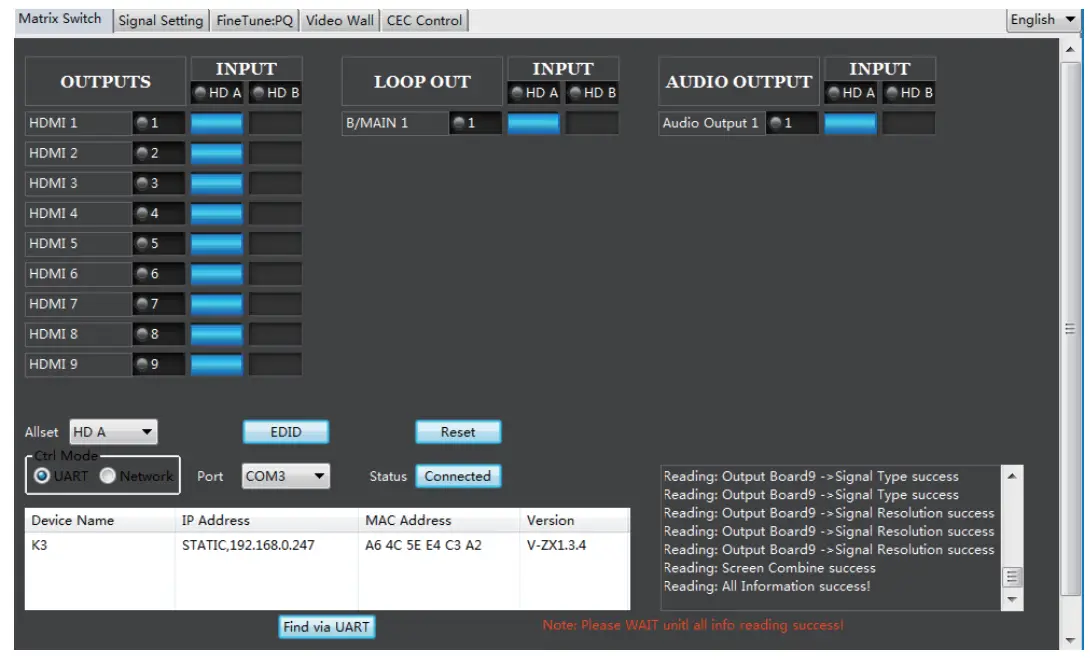This screenshot has height=661, width=1090.
Task: Click the EDID button
Action: click(286, 431)
